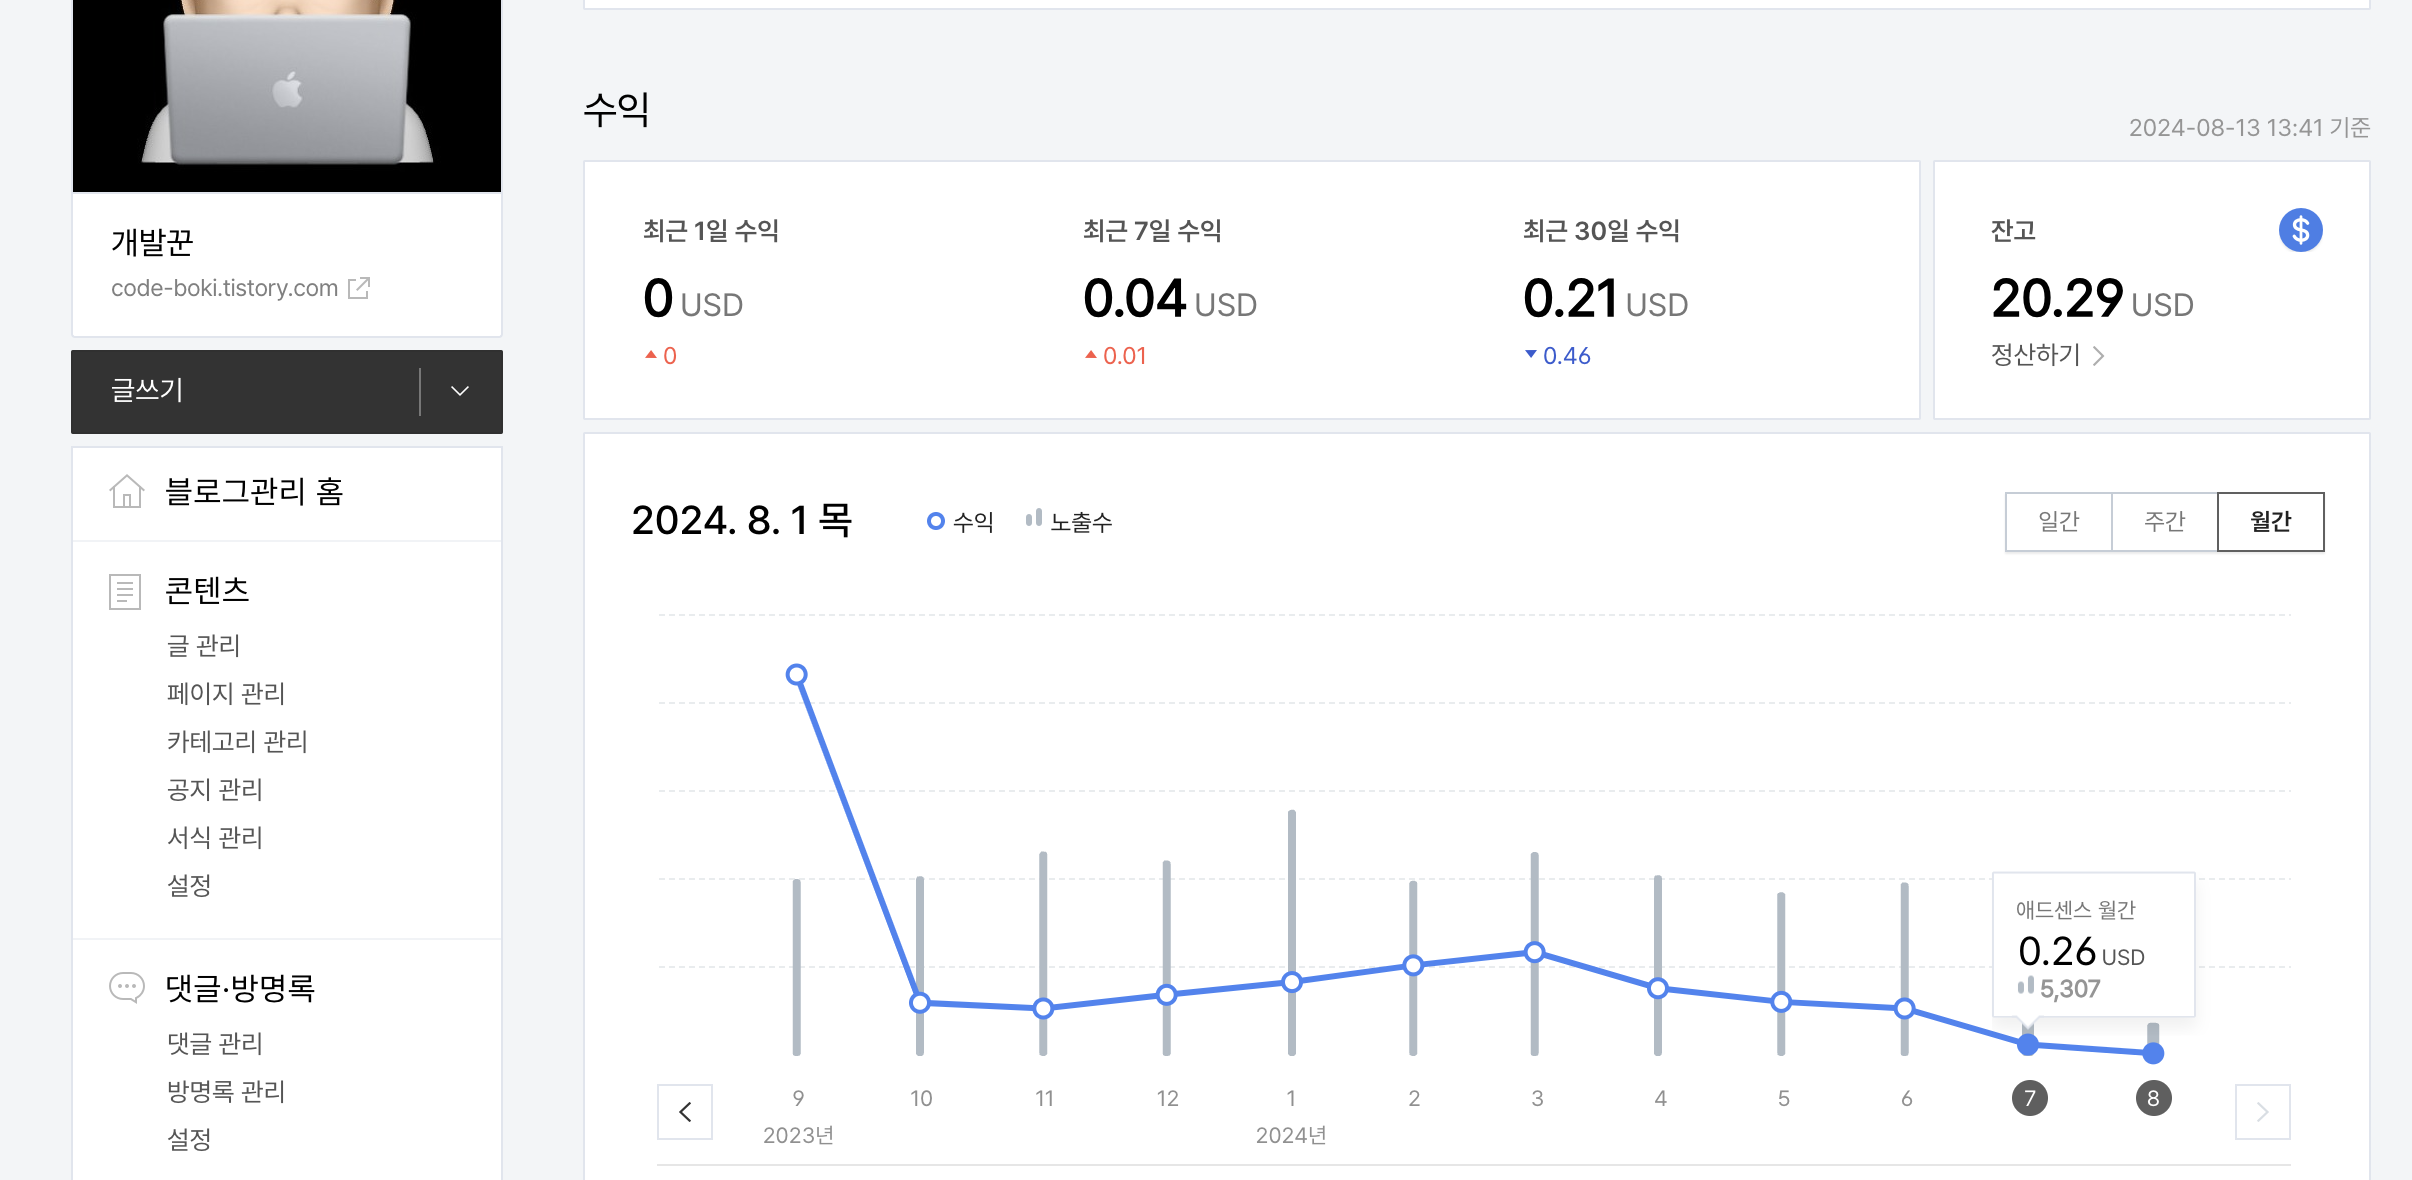This screenshot has width=2412, height=1180.
Task: Click the 콘텐츠 document icon
Action: [x=125, y=591]
